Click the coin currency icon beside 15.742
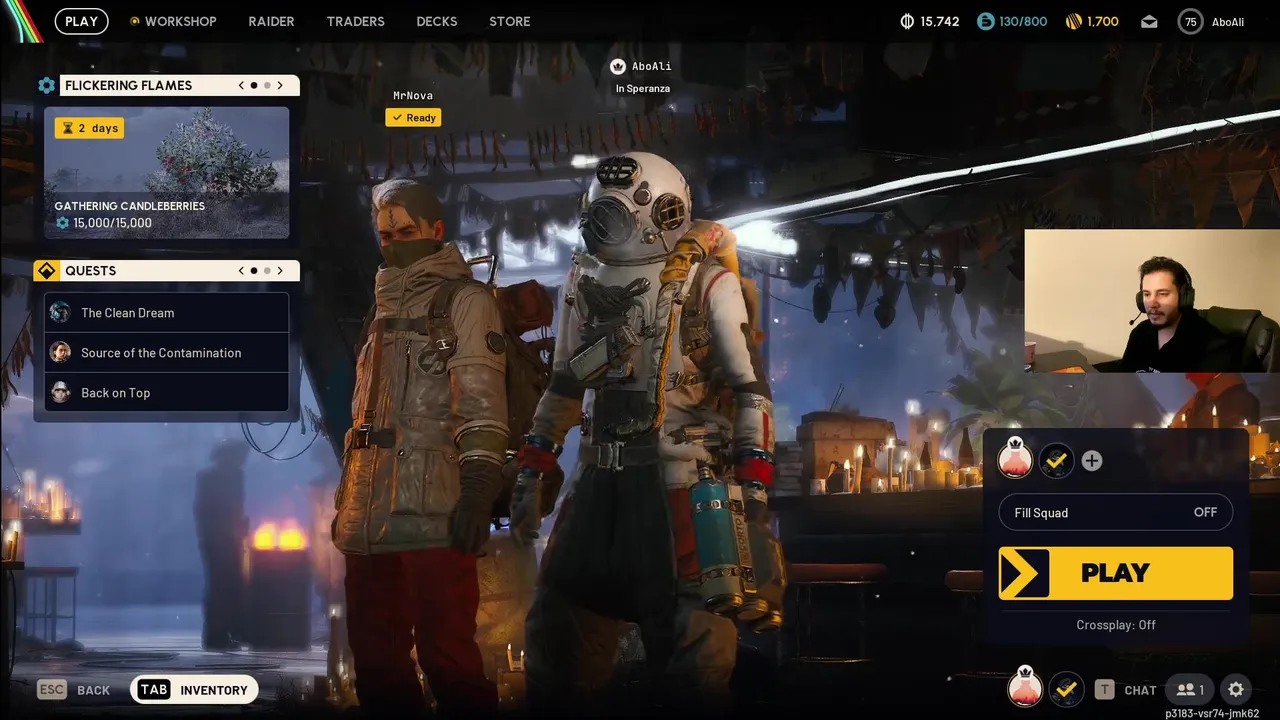 [x=908, y=21]
